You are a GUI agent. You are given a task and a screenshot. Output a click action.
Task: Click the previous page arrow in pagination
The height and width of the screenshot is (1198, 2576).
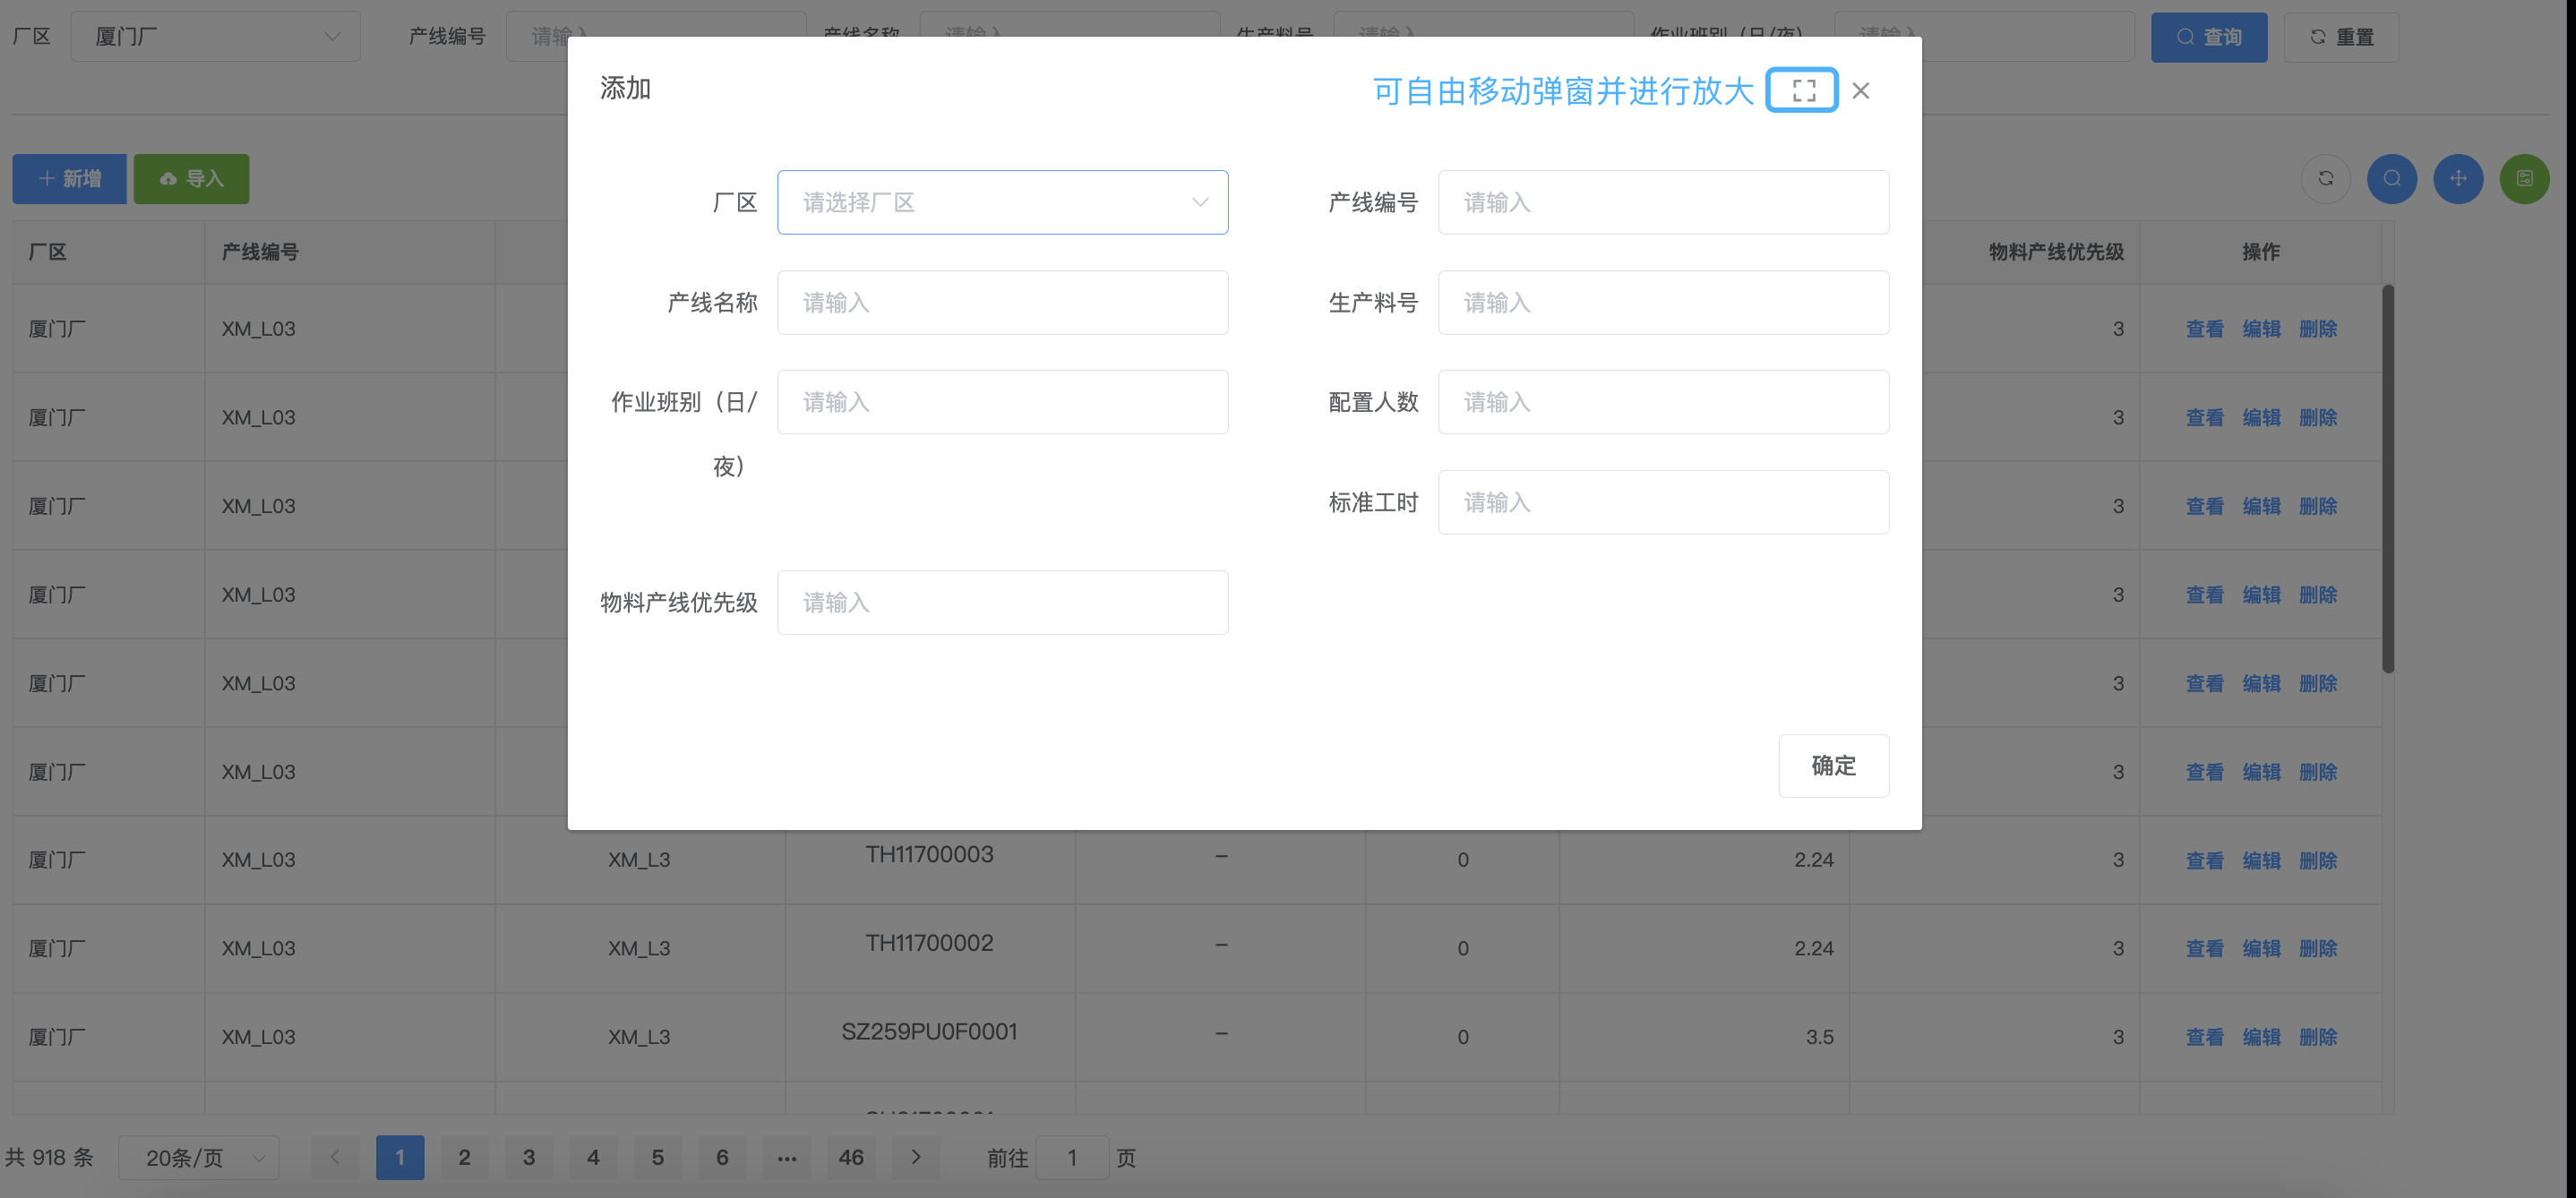point(335,1157)
